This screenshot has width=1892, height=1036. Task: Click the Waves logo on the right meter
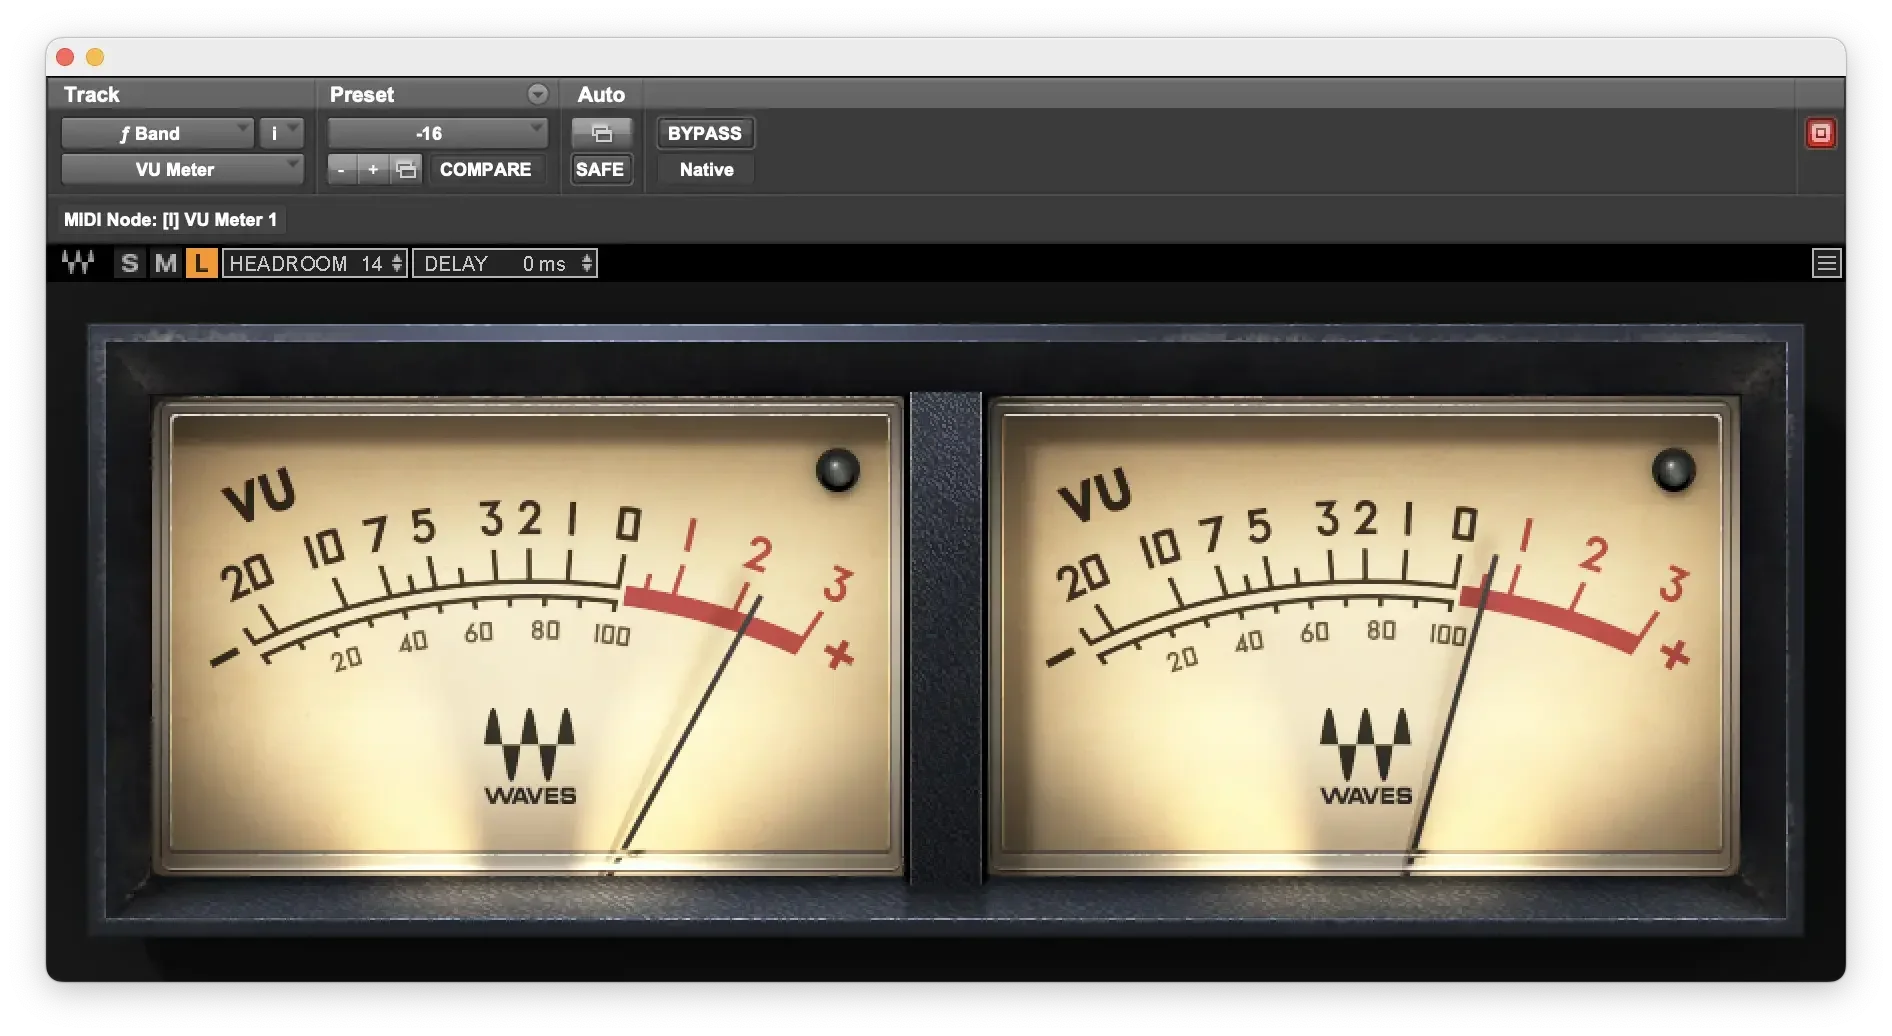click(x=1366, y=757)
